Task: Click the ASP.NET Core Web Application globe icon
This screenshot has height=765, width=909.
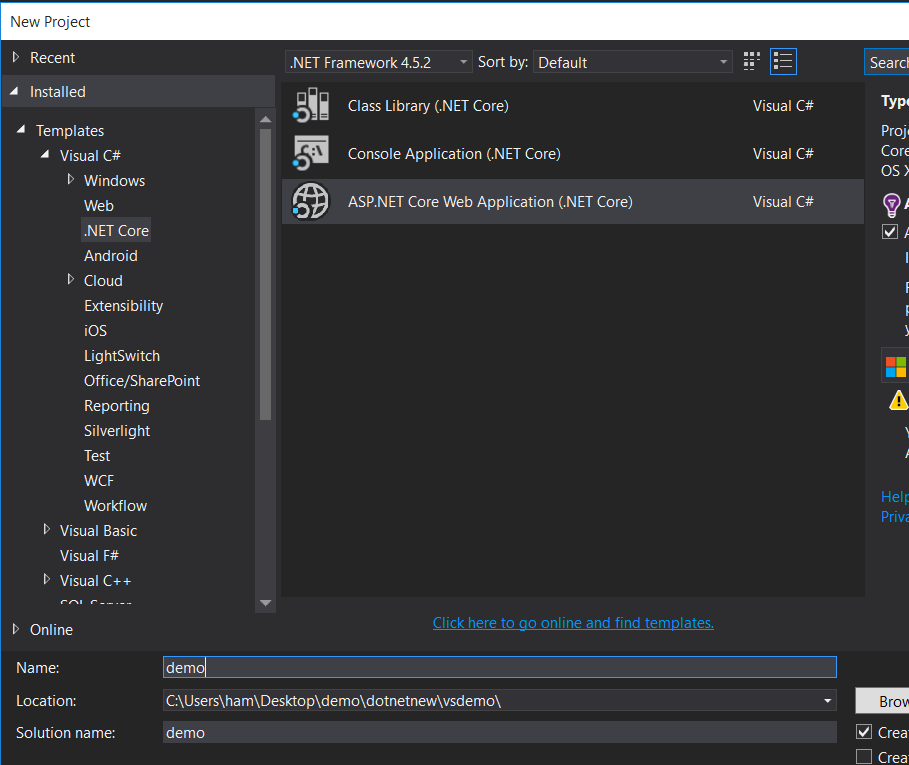Action: (311, 201)
